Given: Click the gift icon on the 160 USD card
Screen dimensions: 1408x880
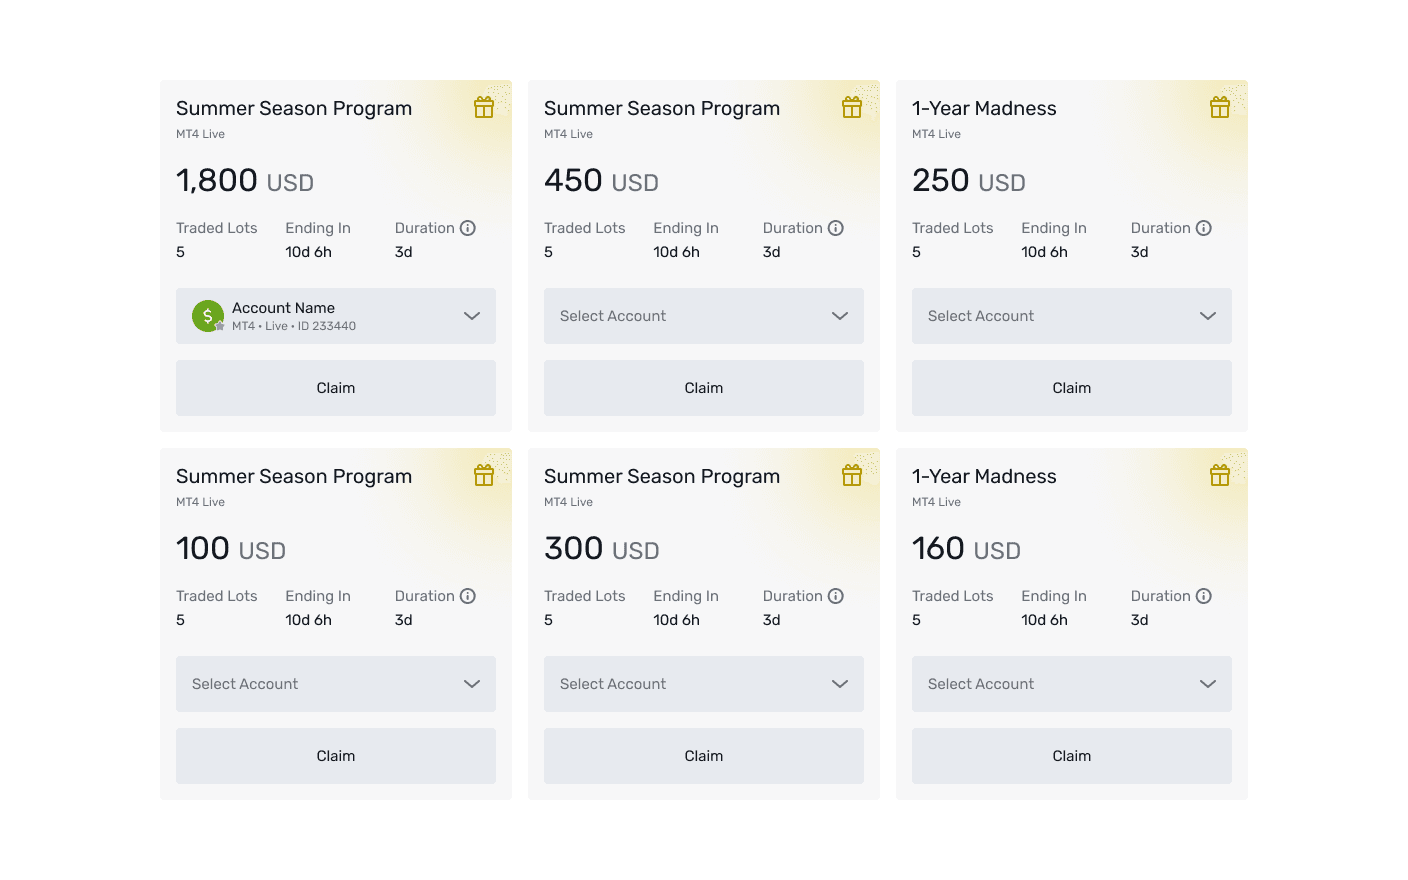Looking at the screenshot, I should tap(1220, 476).
